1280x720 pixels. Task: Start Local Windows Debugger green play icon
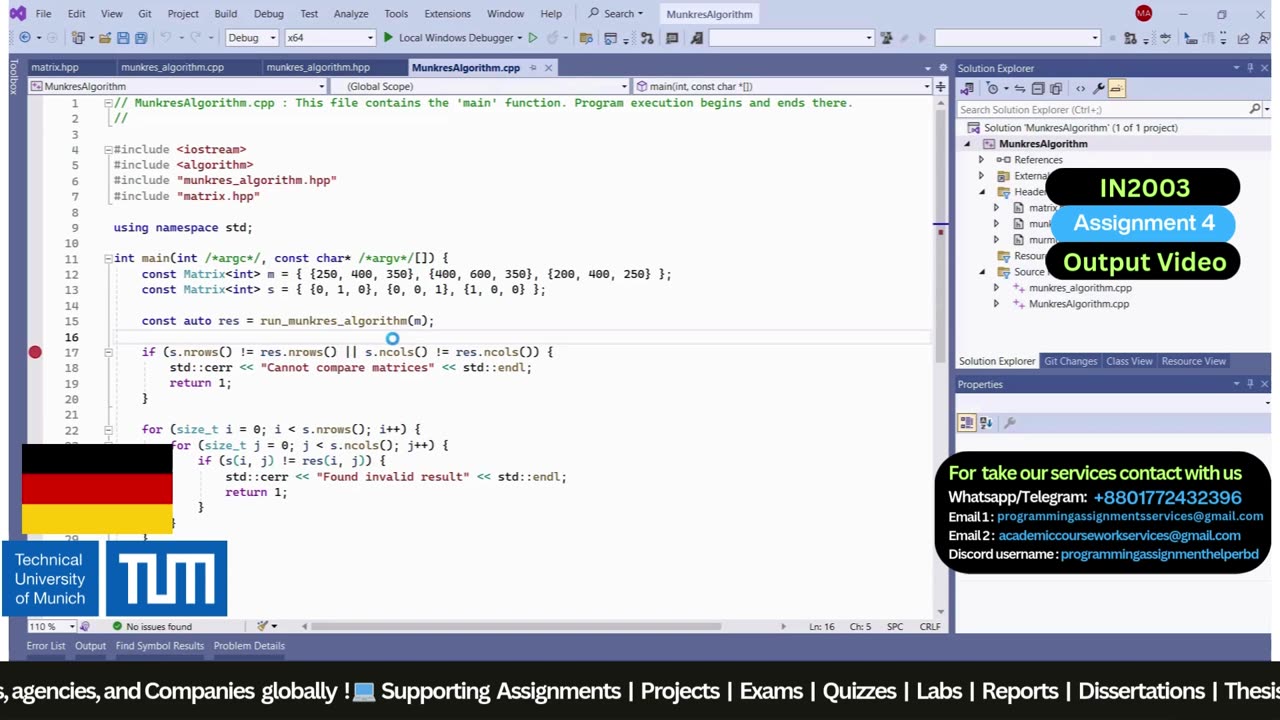[x=388, y=38]
